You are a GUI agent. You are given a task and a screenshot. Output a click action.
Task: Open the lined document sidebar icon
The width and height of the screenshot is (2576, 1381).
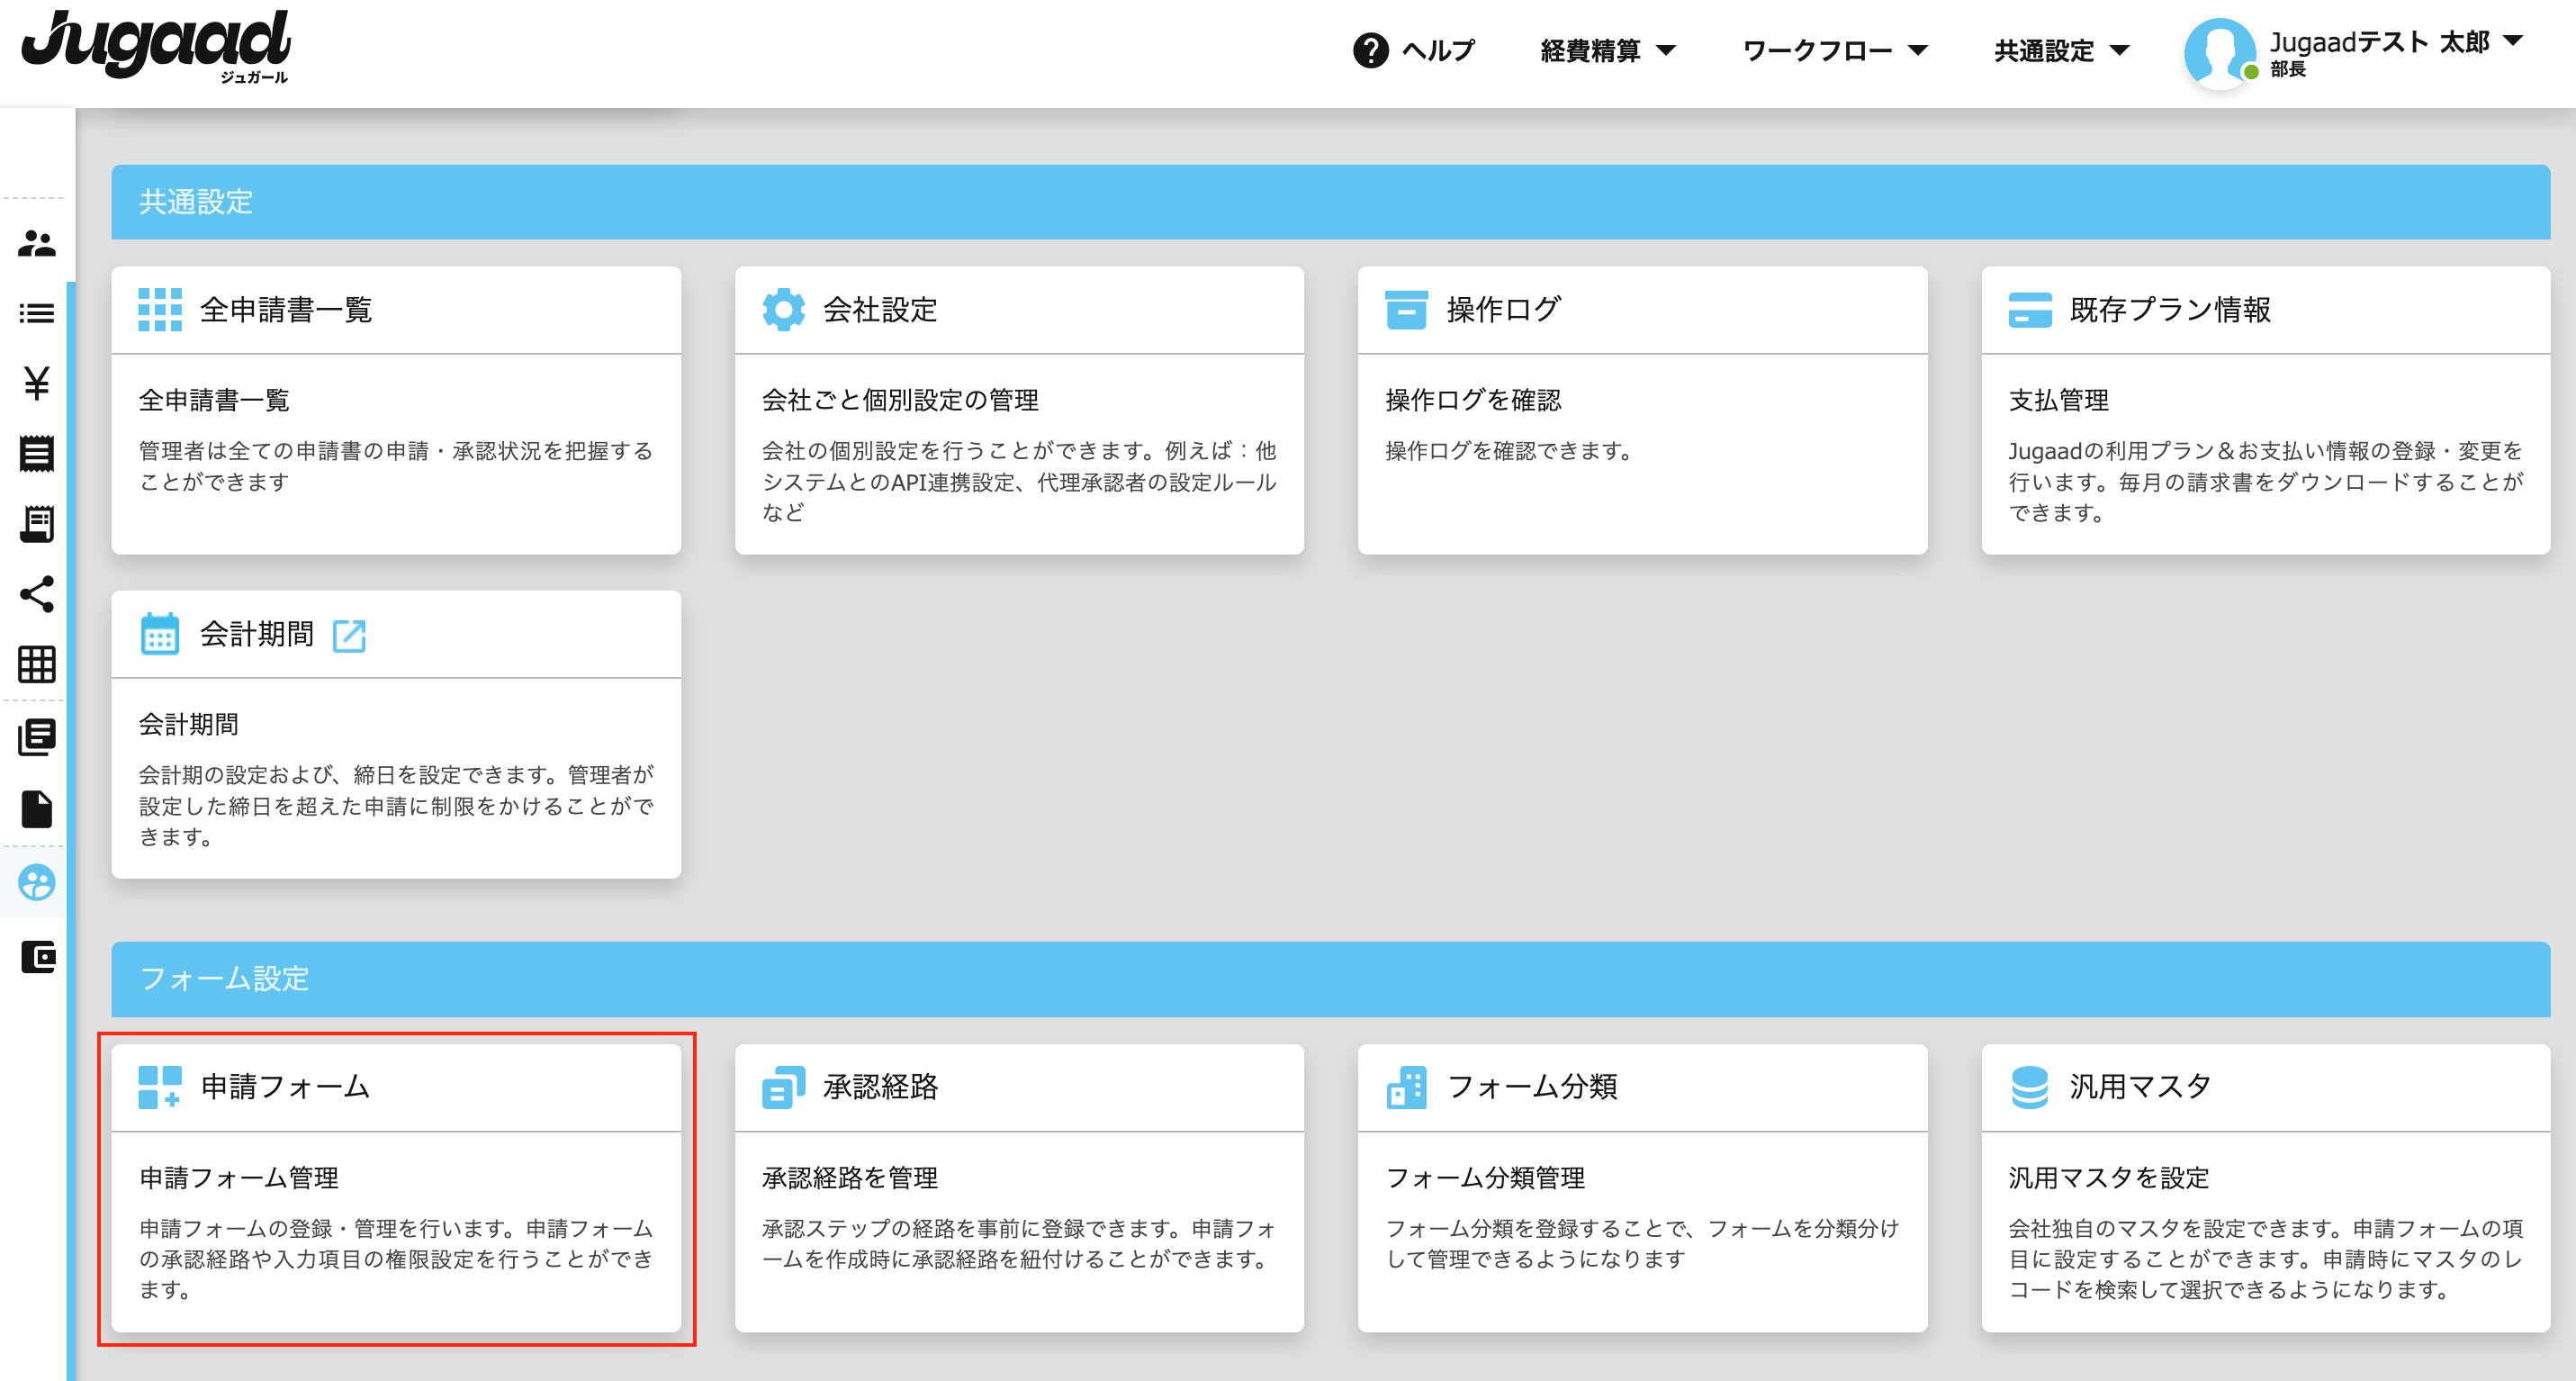(x=37, y=453)
